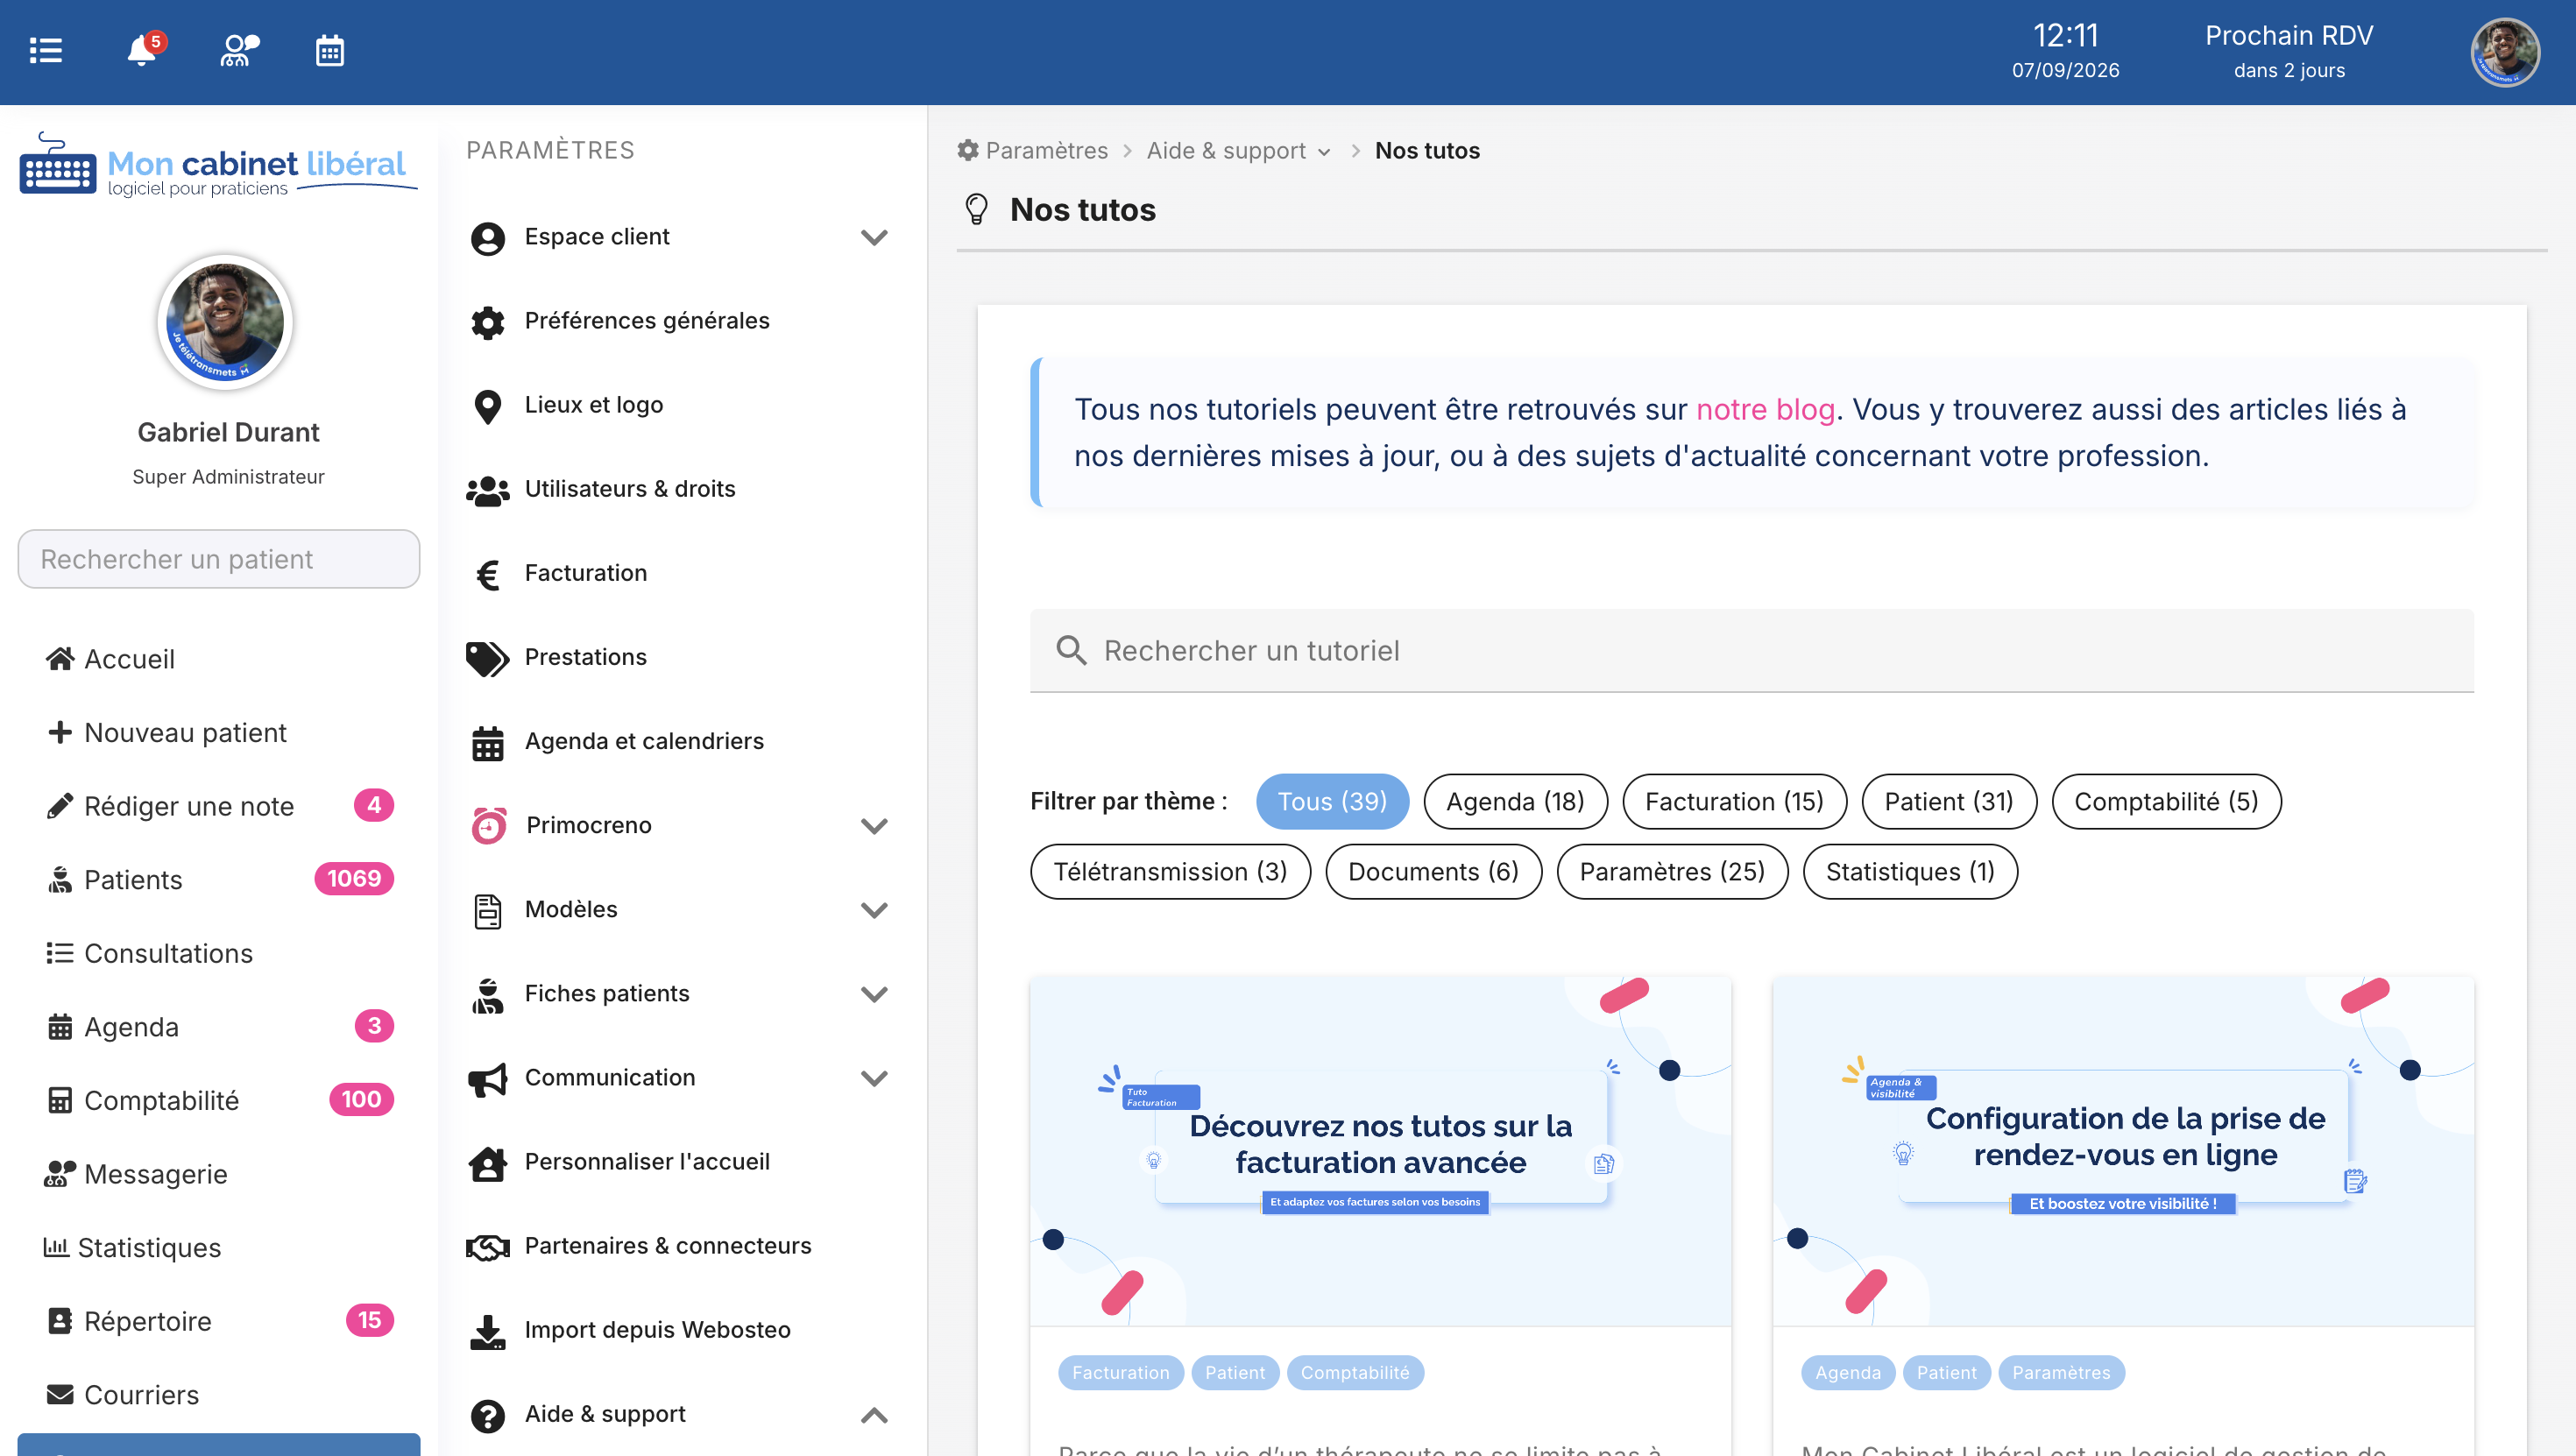
Task: Open Aide & support breadcrumb dropdown
Action: click(x=1239, y=151)
